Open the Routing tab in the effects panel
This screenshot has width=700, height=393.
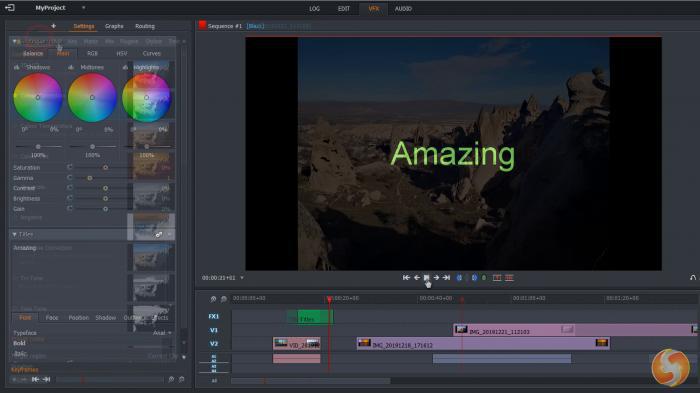pyautogui.click(x=145, y=26)
